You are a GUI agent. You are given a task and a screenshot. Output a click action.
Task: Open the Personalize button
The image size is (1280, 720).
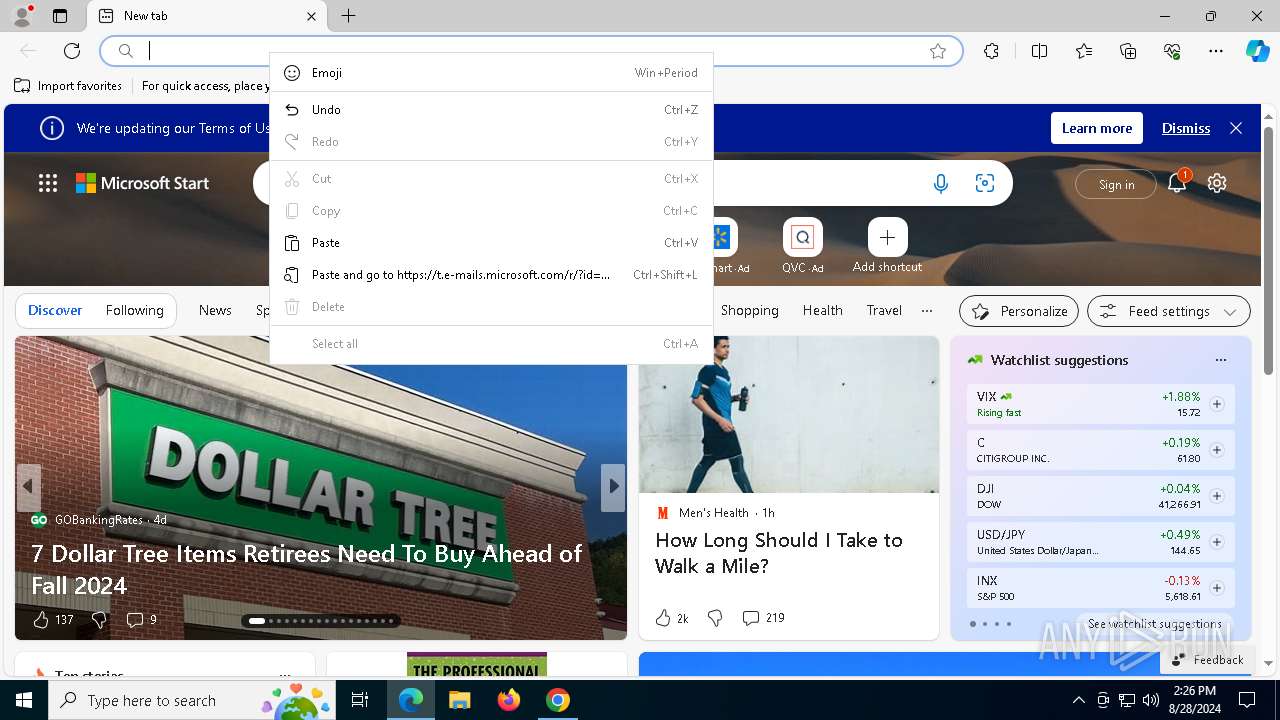pos(1019,311)
